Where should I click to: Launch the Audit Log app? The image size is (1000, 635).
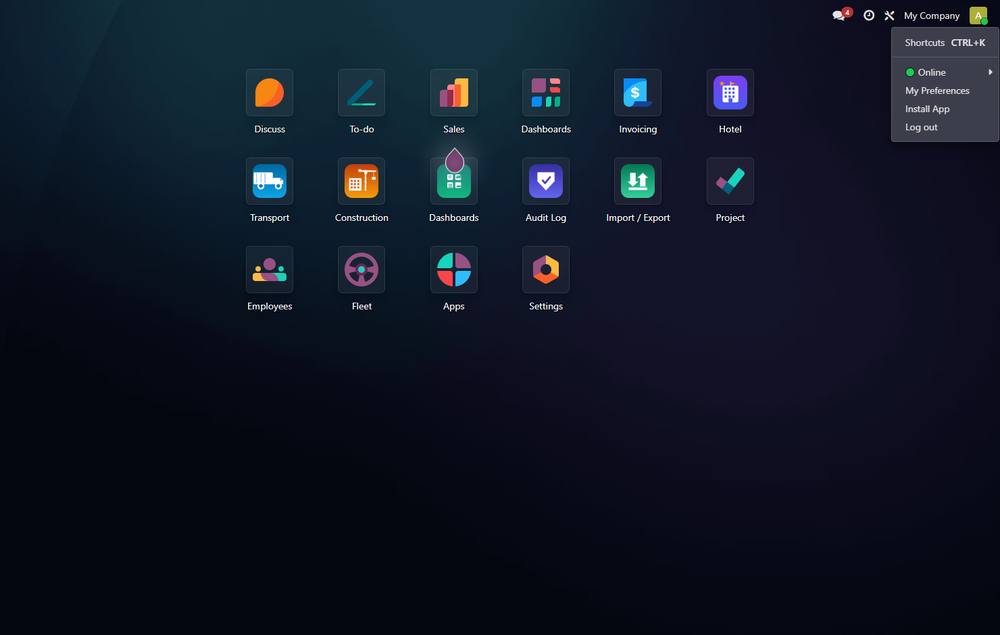click(x=546, y=182)
